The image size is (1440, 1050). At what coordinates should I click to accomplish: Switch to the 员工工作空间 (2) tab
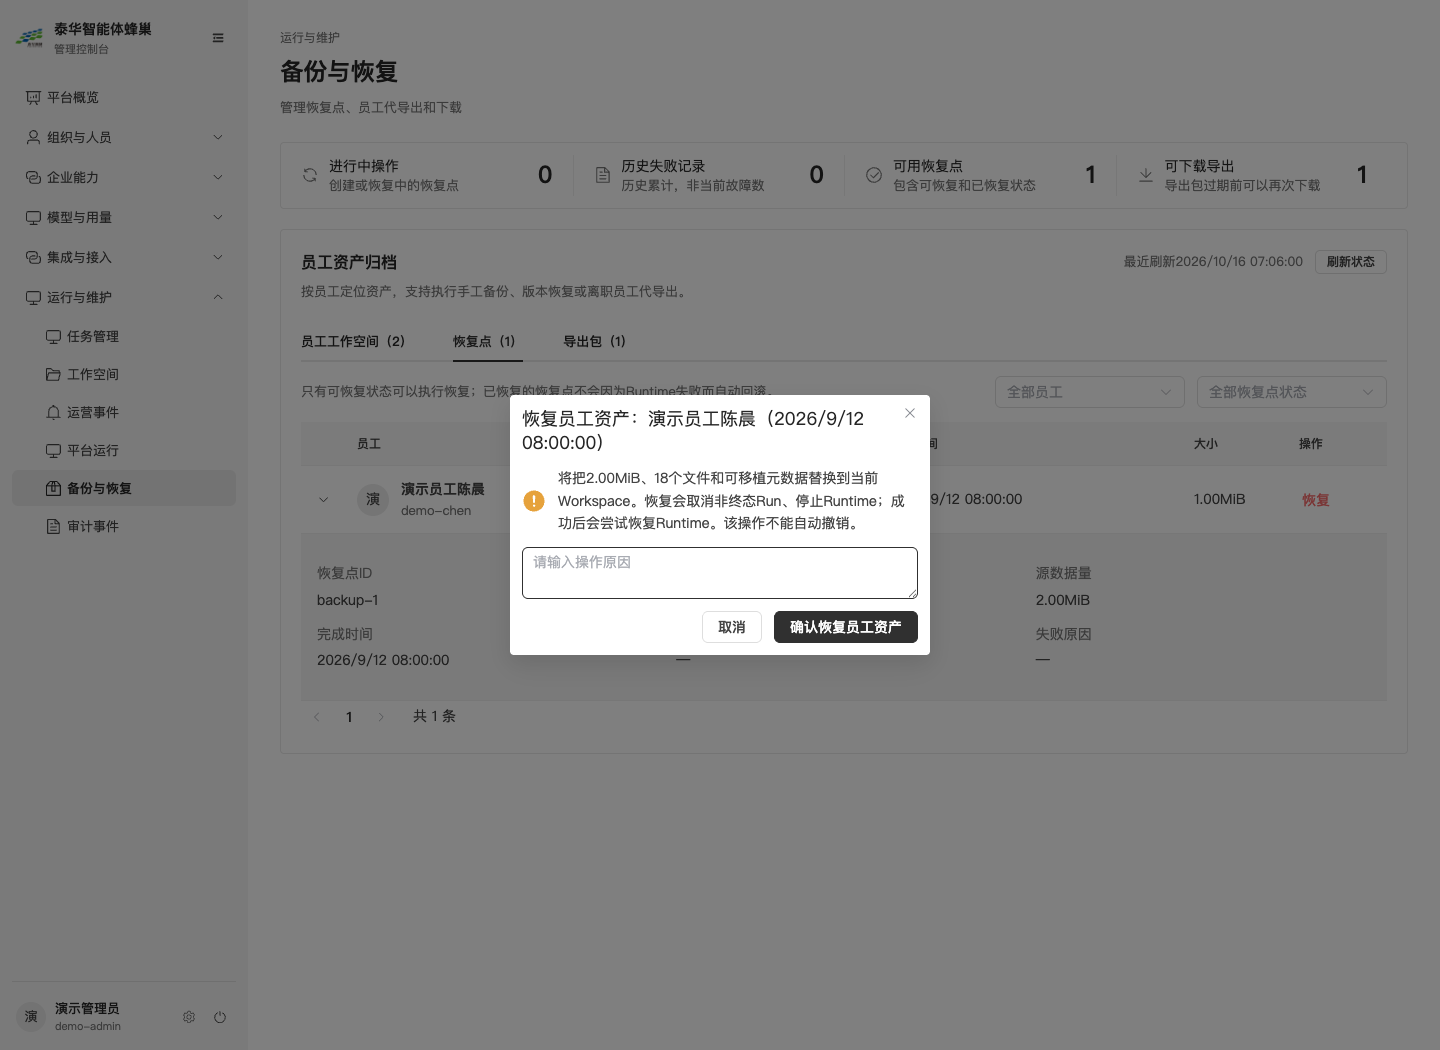click(353, 341)
